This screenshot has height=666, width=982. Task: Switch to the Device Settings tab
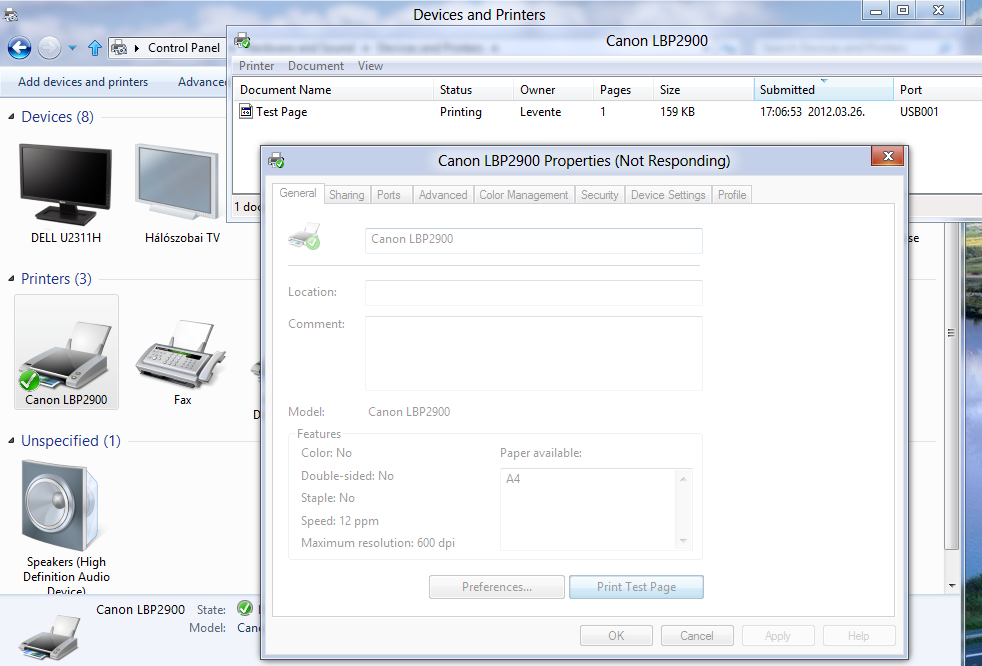[668, 195]
